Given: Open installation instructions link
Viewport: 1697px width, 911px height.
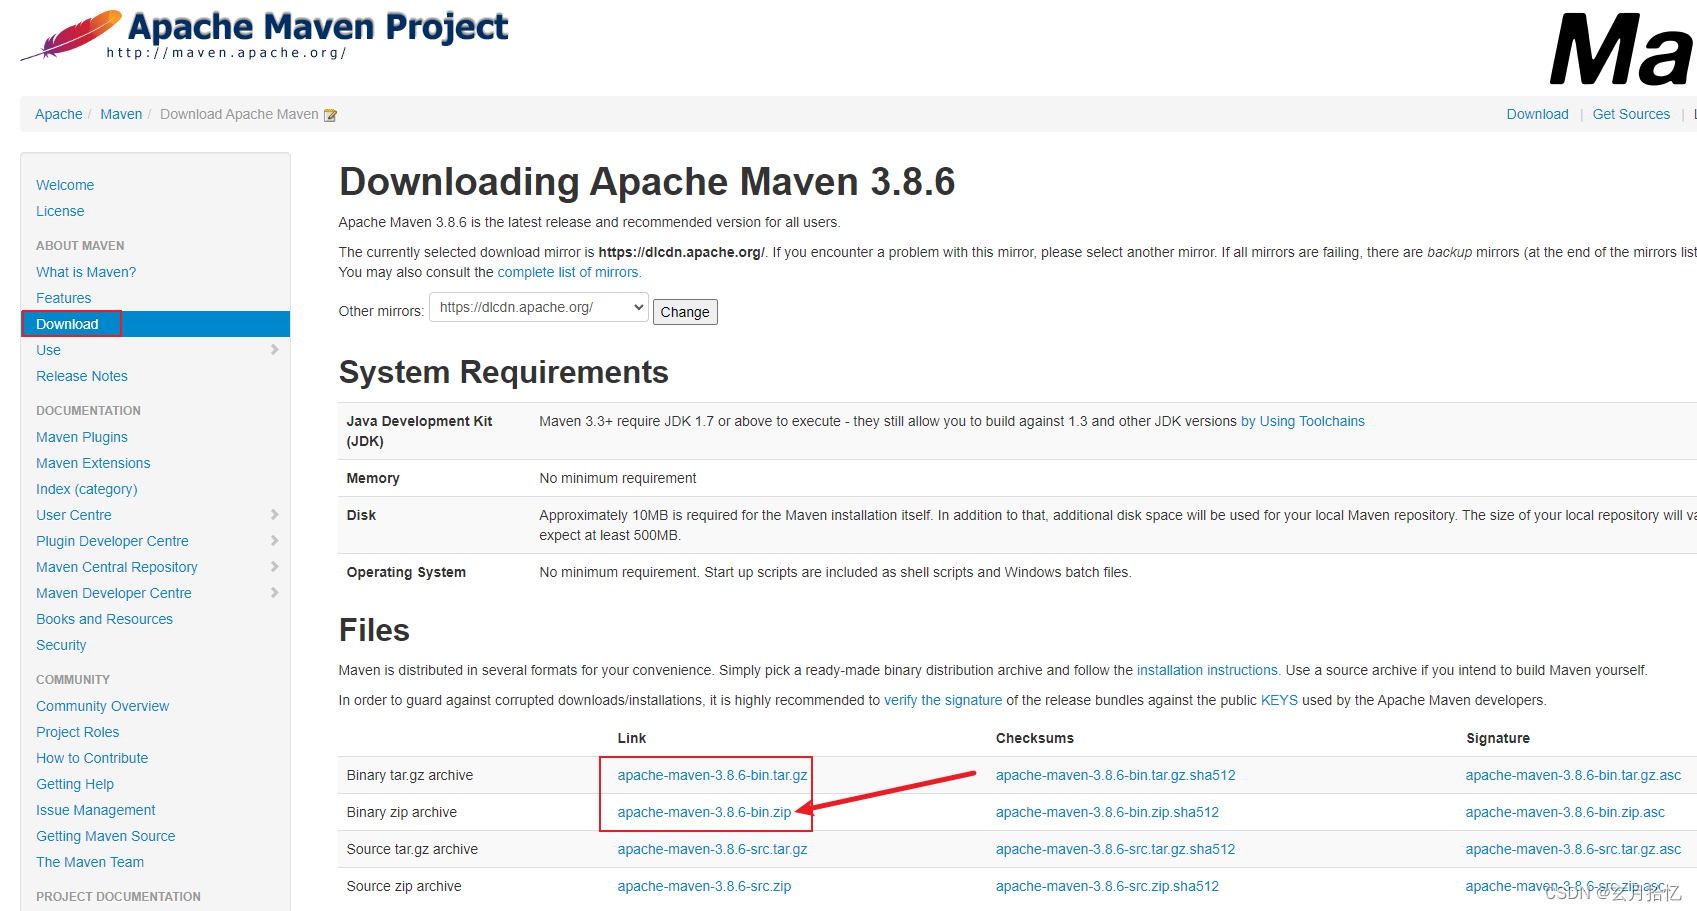Looking at the screenshot, I should pos(1207,670).
